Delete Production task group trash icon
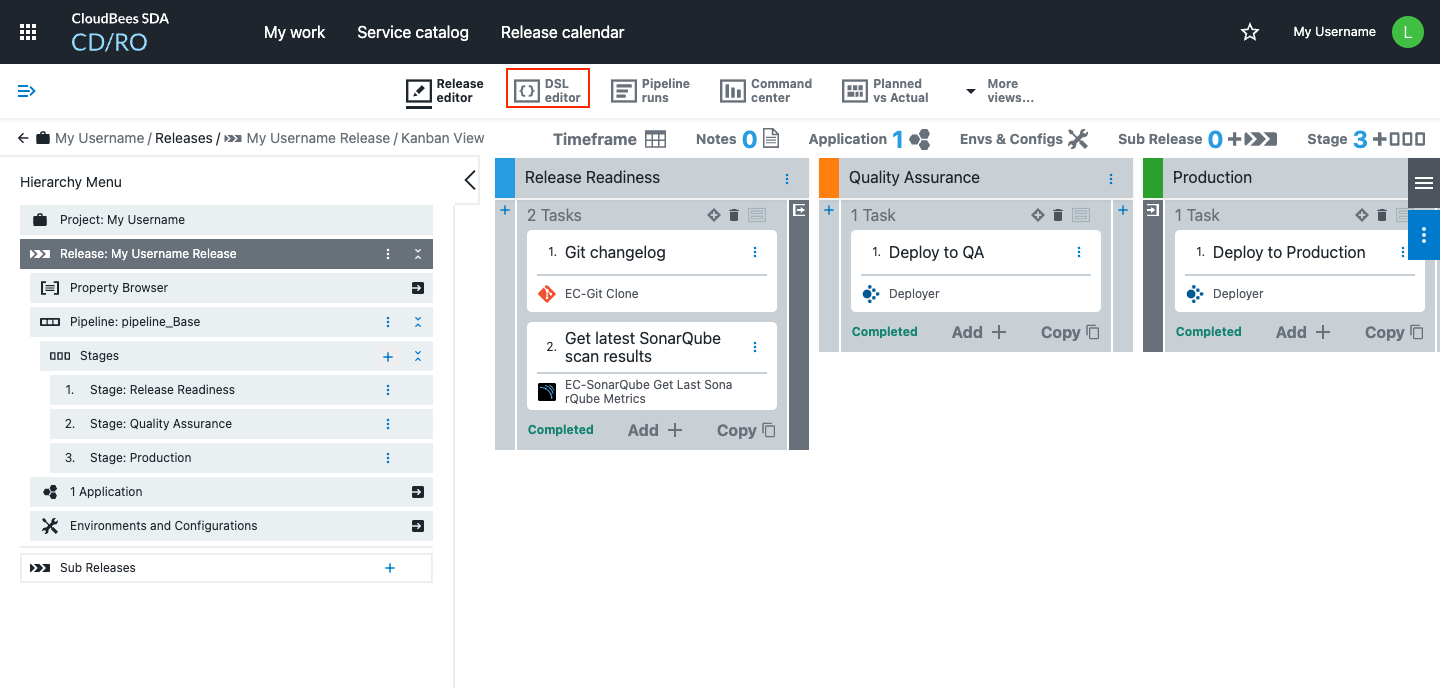Viewport: 1440px width, 691px height. pos(1382,215)
